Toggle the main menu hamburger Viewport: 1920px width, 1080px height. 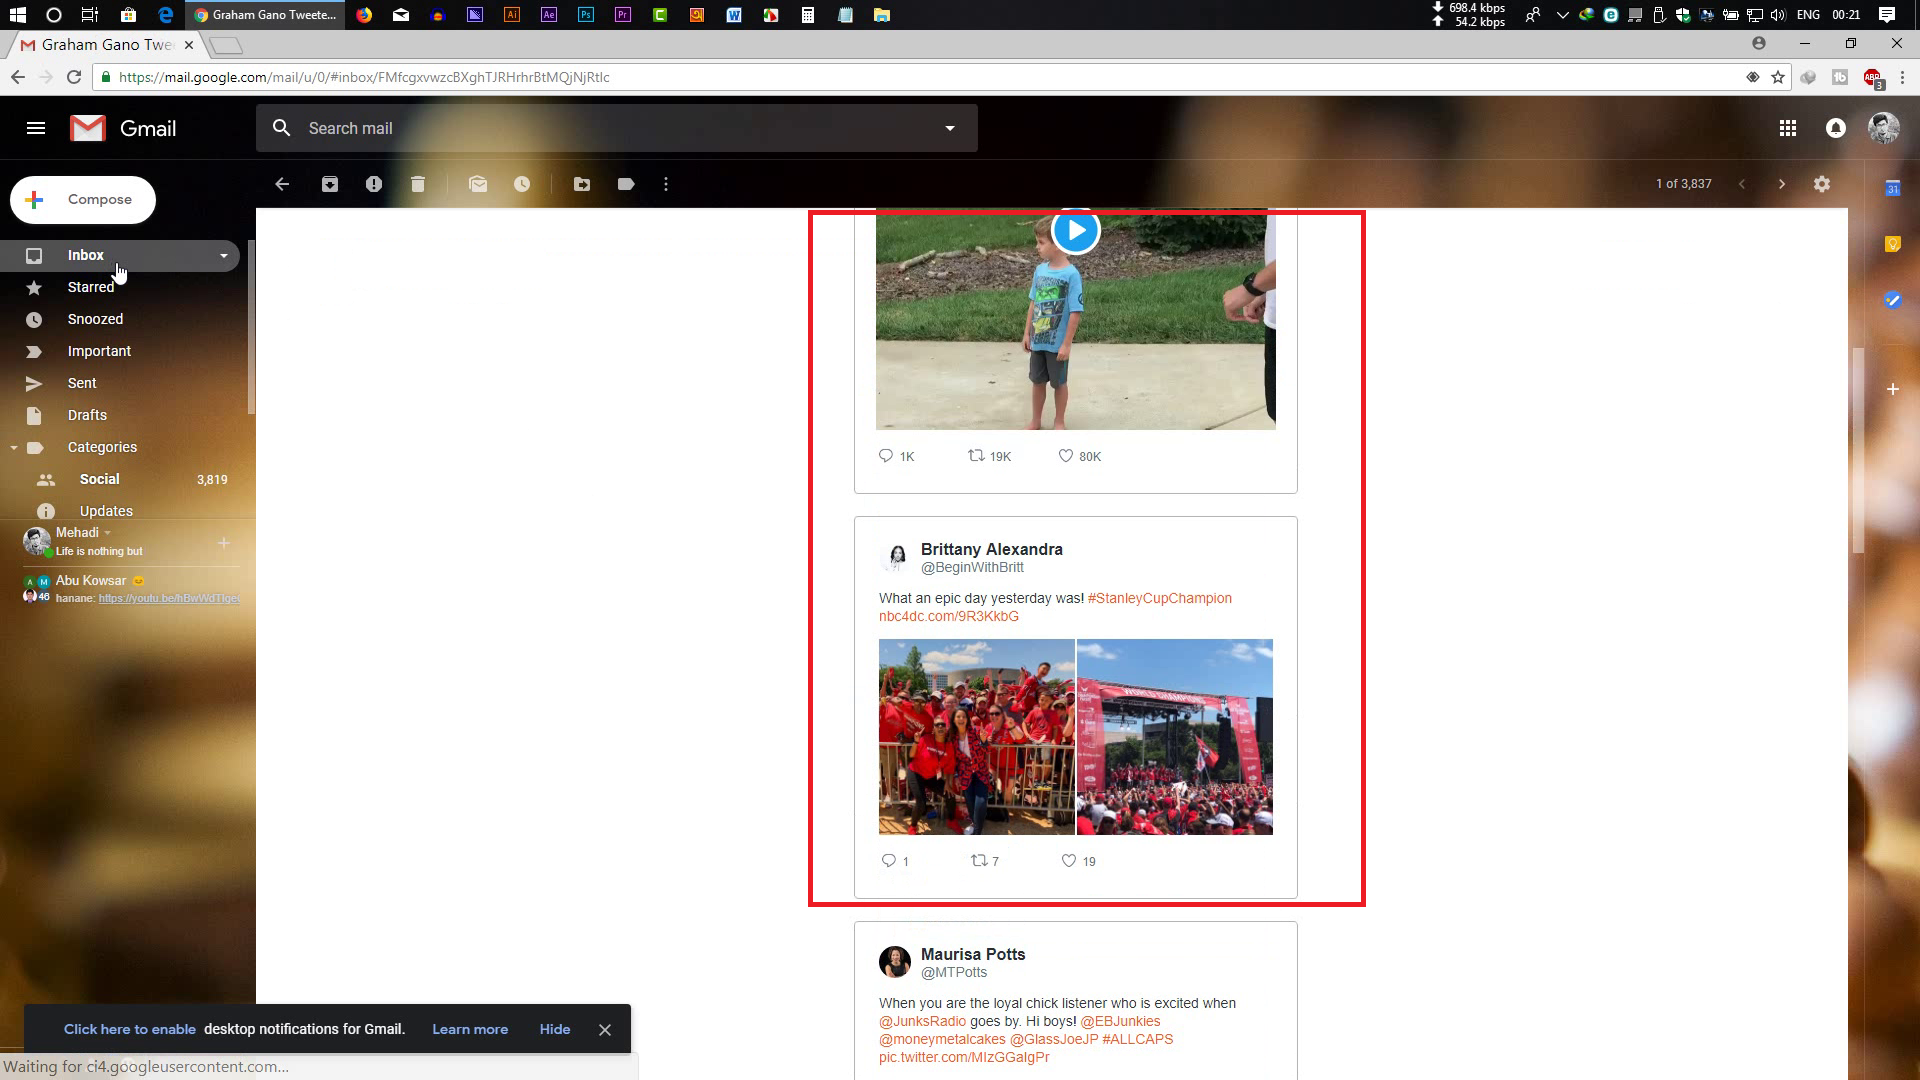coord(36,128)
